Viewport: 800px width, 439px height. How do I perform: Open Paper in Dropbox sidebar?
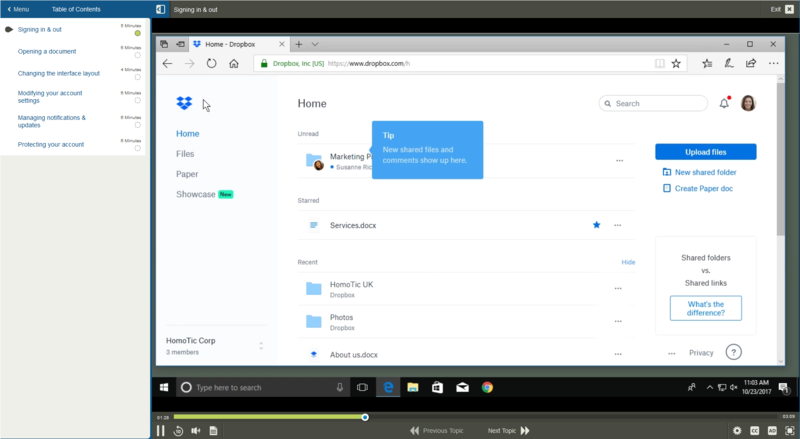[x=187, y=174]
